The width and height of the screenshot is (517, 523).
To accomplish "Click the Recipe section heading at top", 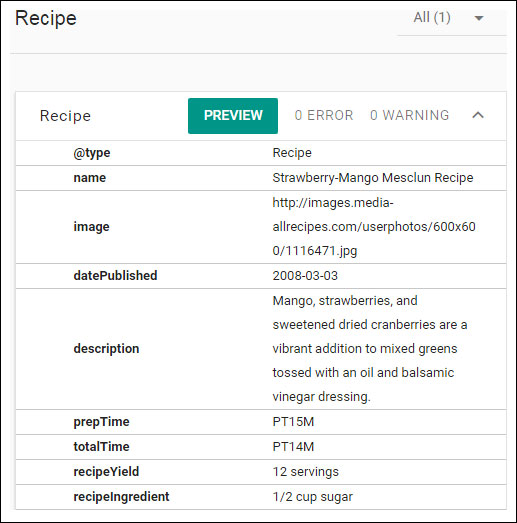I will [x=46, y=18].
